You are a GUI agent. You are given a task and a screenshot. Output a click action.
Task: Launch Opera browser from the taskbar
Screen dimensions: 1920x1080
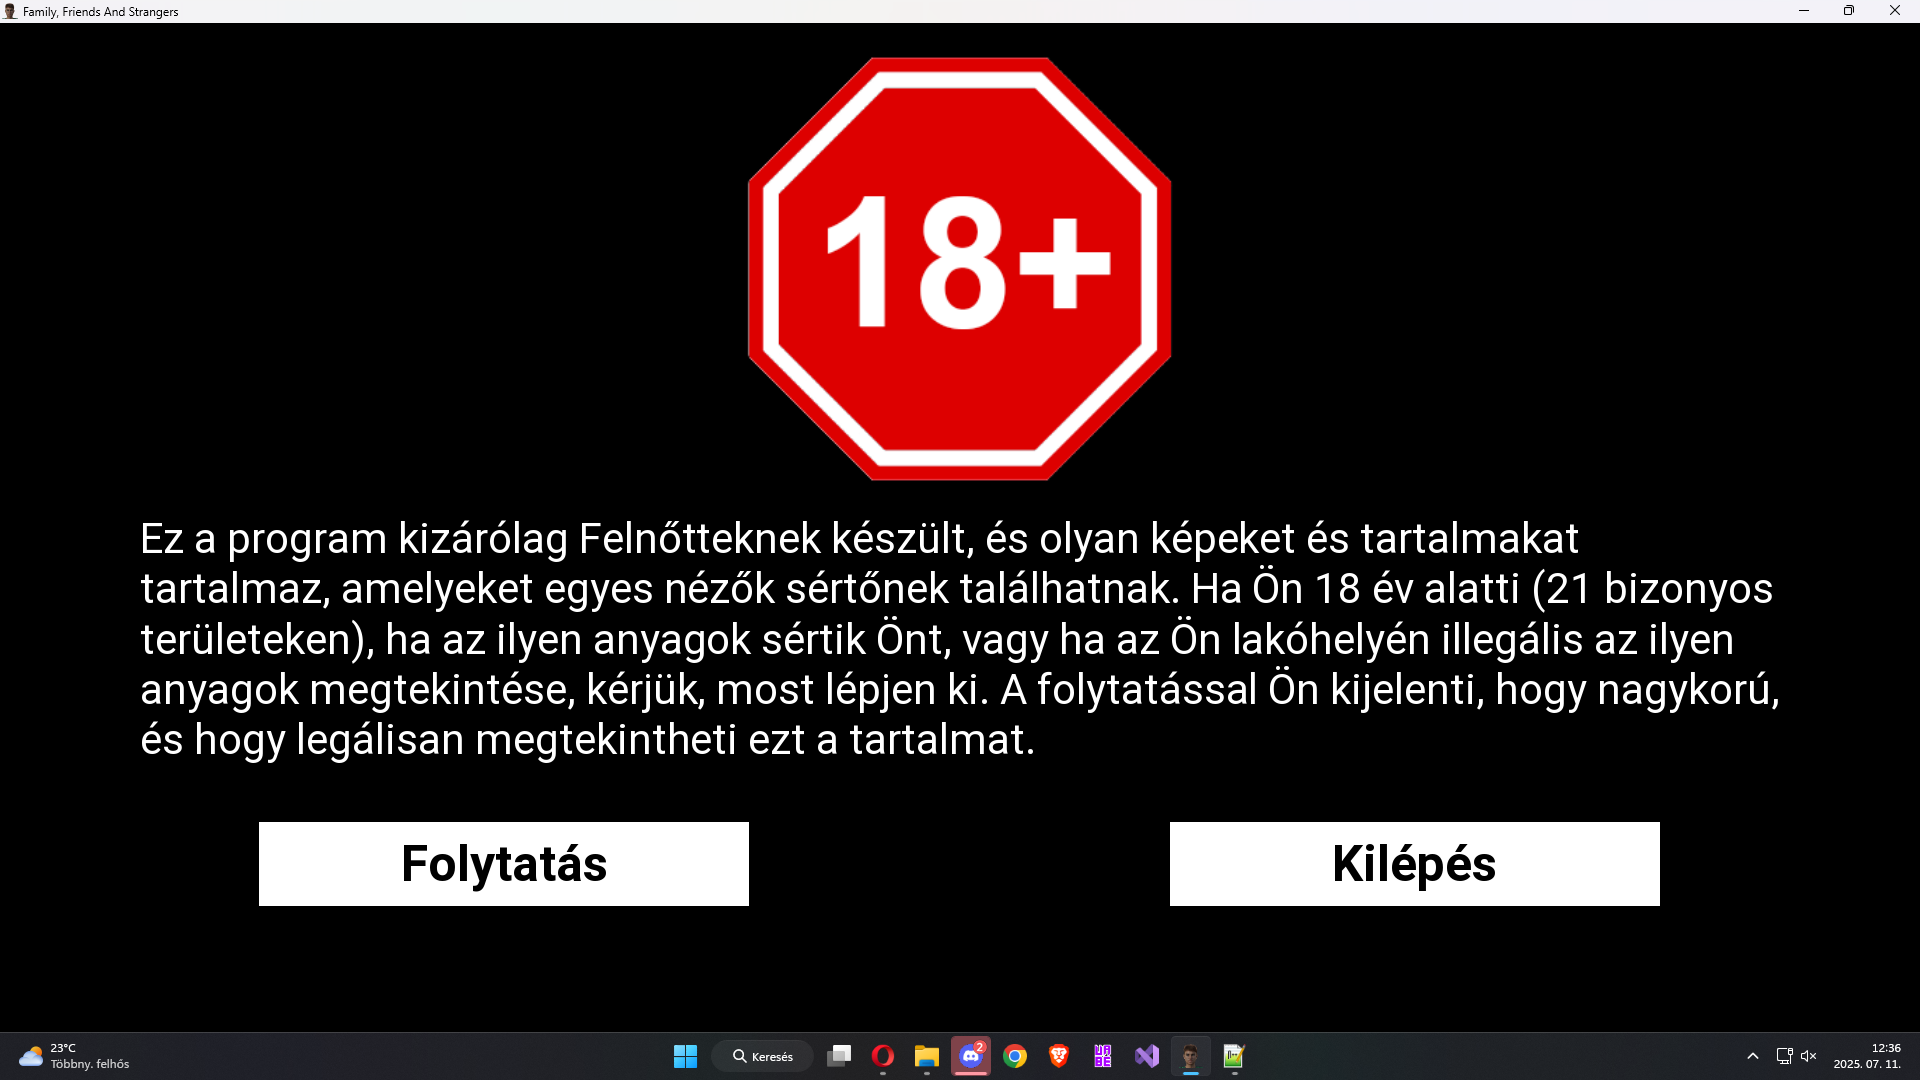(883, 1056)
